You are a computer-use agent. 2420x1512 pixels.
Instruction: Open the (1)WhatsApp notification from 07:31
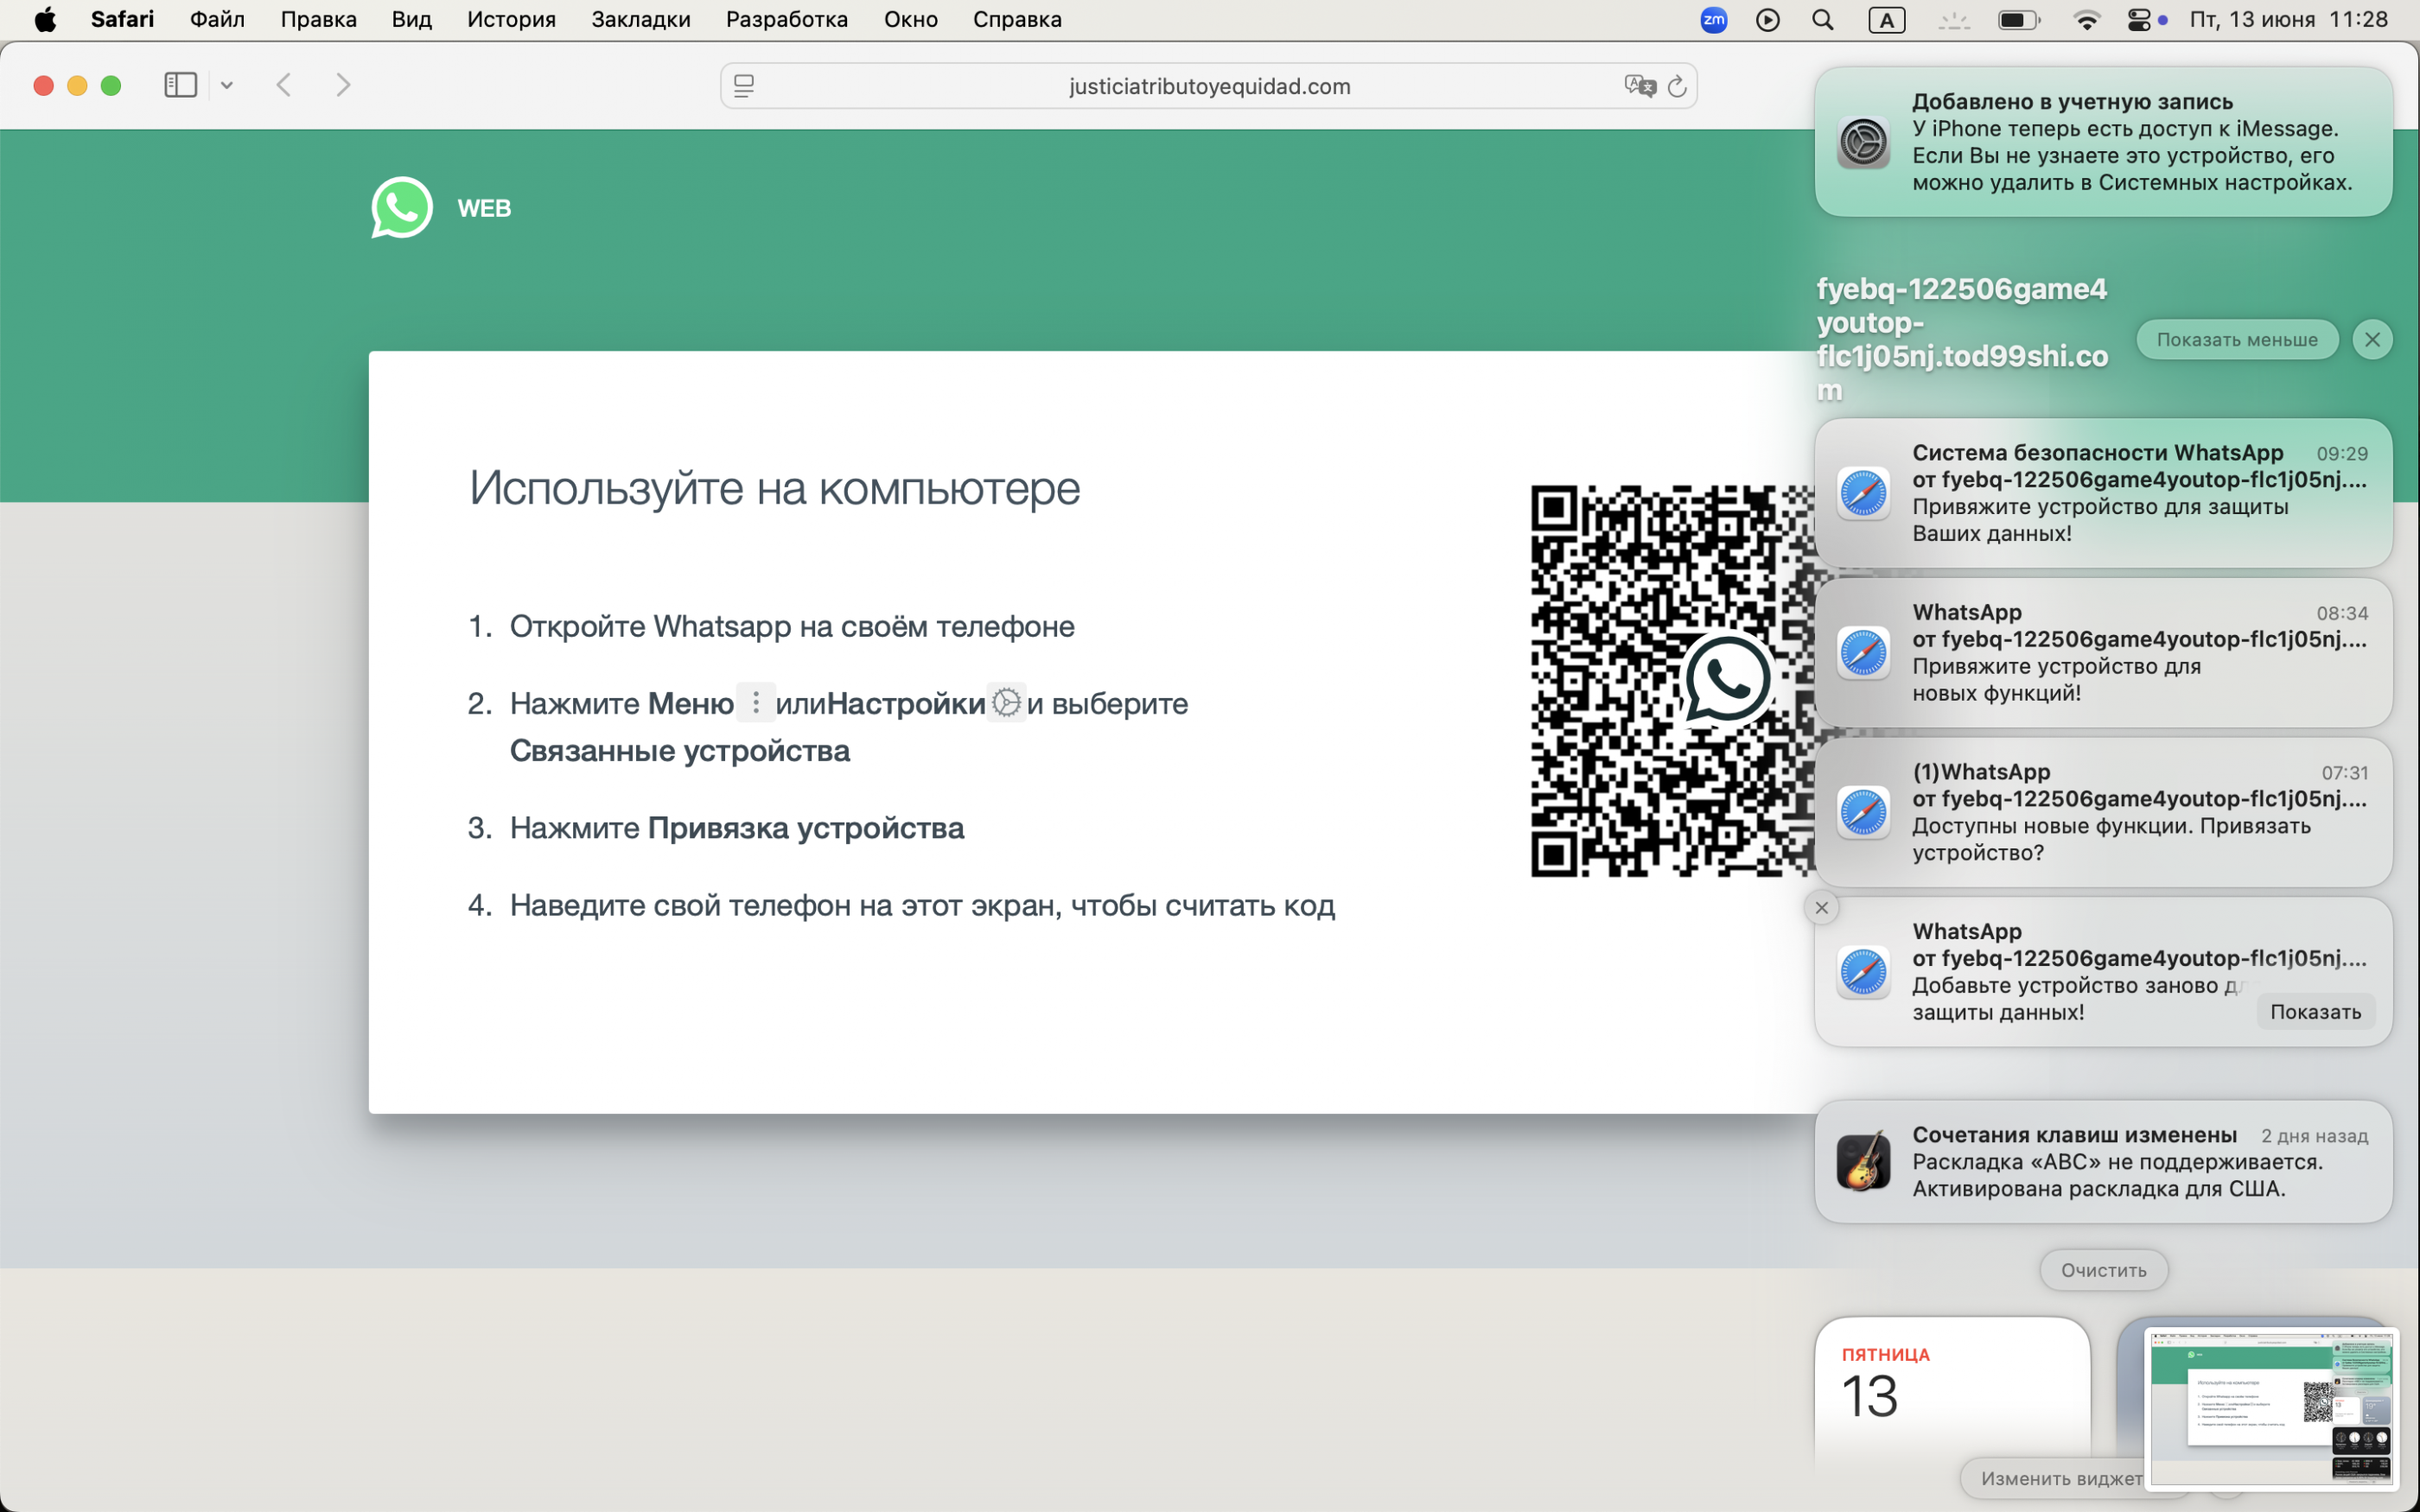[2103, 812]
